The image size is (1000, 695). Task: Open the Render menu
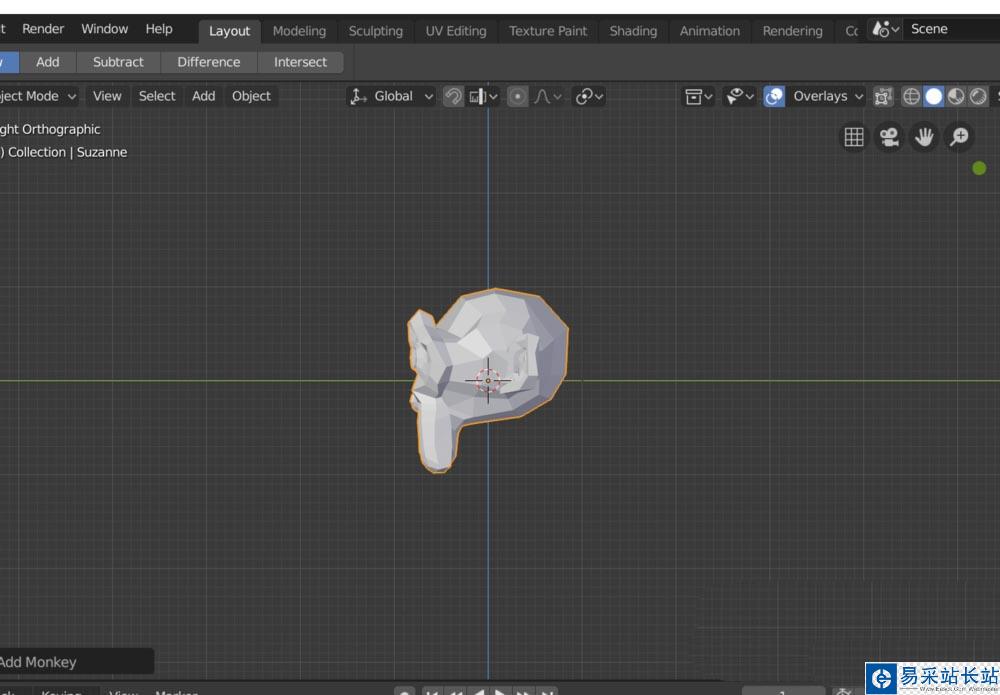[x=43, y=29]
